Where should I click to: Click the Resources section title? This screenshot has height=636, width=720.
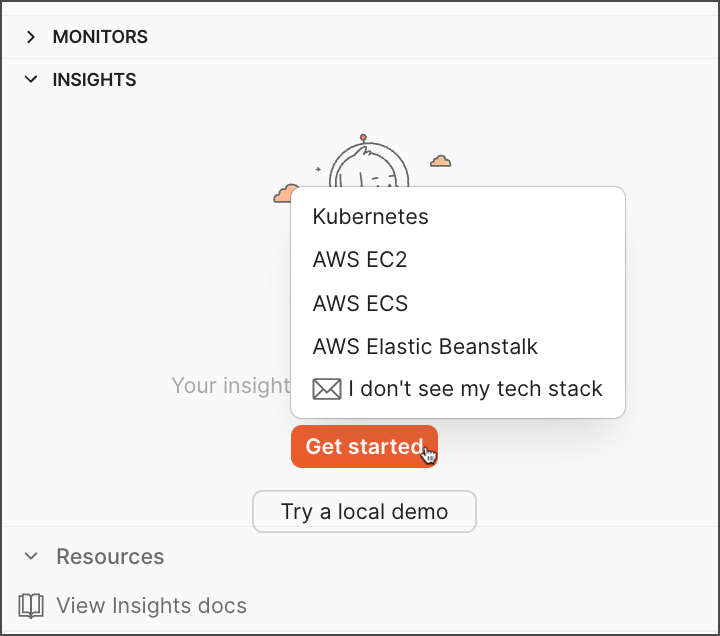tap(110, 557)
